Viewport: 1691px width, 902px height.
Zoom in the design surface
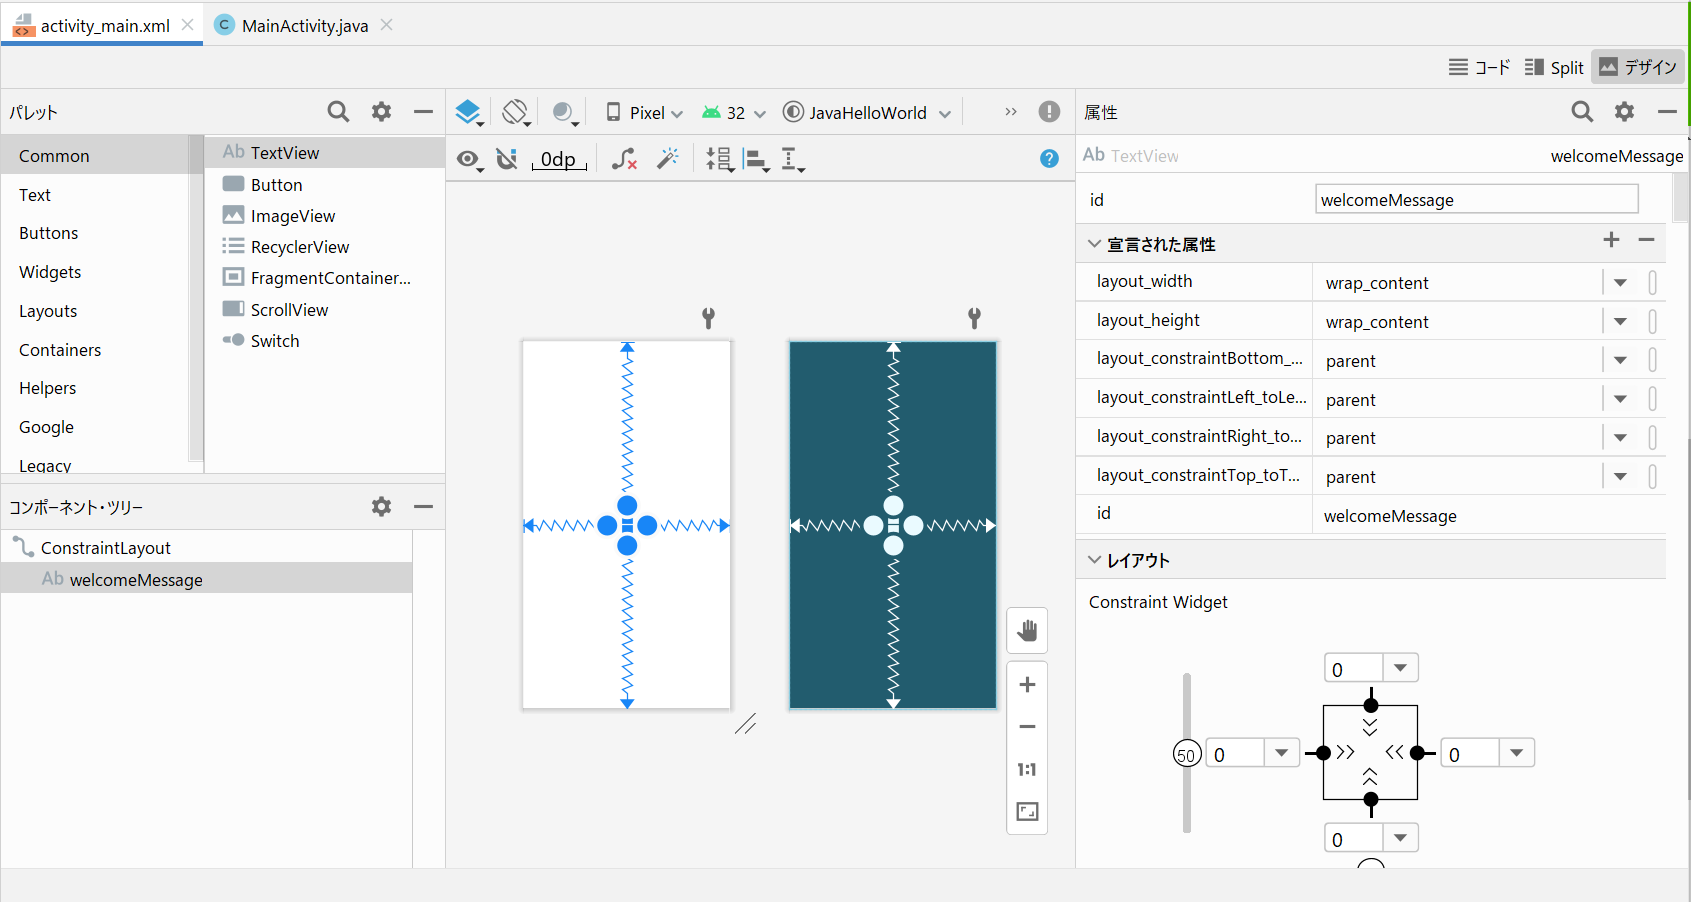(x=1027, y=684)
